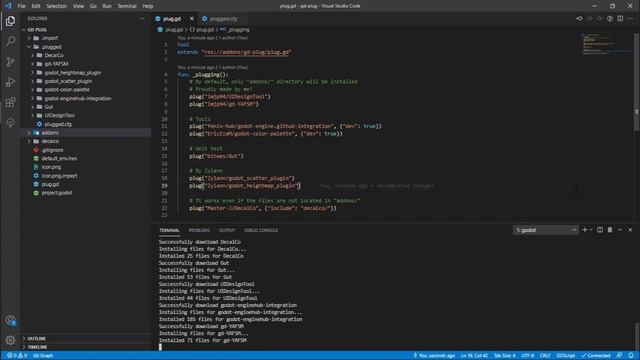Switch to the Problems panel tab
Image resolution: width=640 pixels, height=360 pixels.
coord(199,230)
